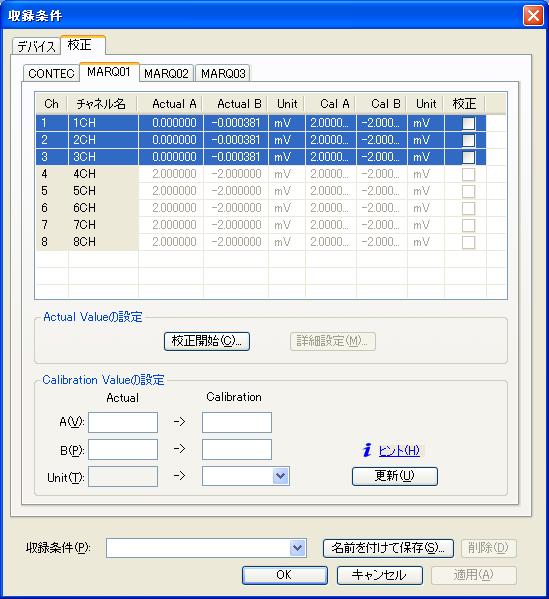
Task: Switch to the デバイス tab
Action: [36, 47]
